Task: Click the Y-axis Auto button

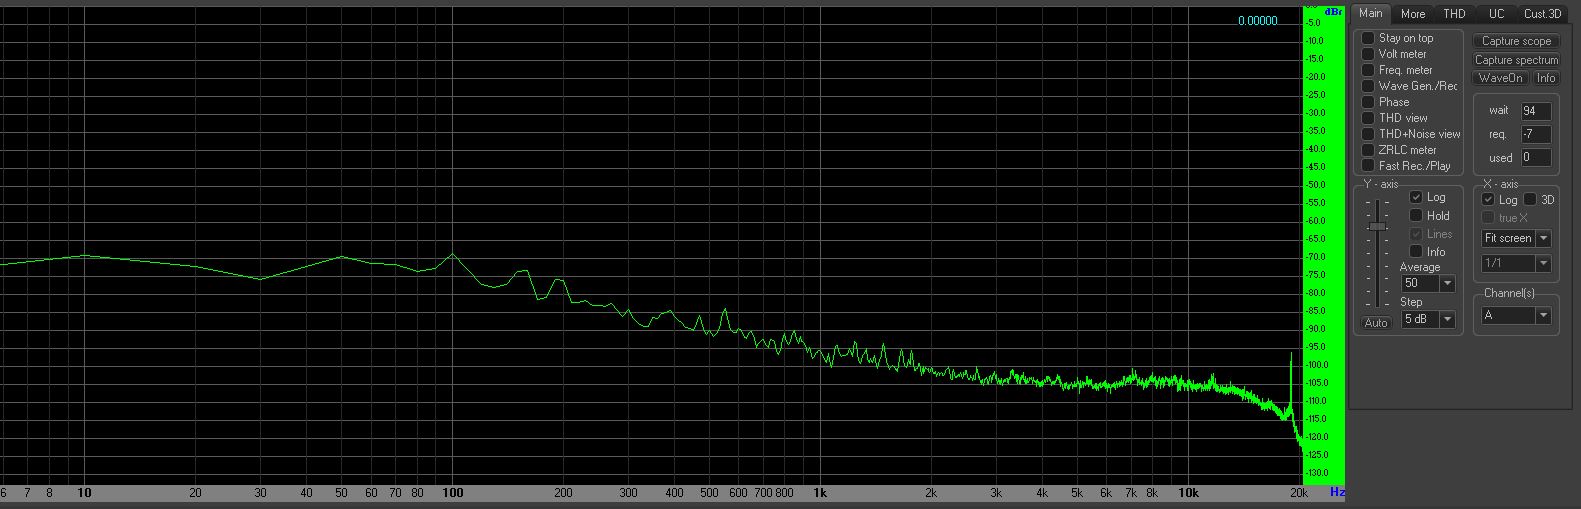Action: [1376, 323]
